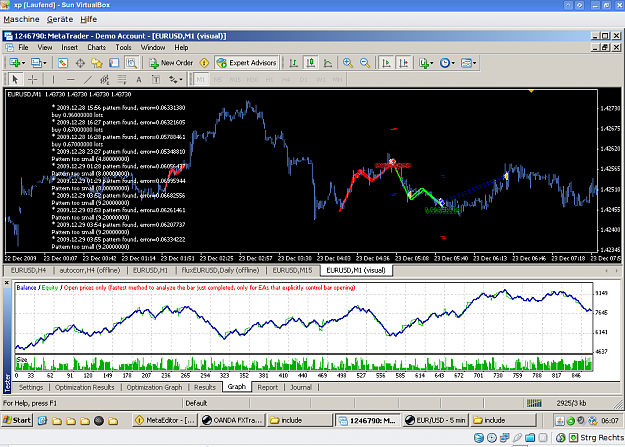Launch MetaEditor via yellow diamond icon

(x=204, y=63)
